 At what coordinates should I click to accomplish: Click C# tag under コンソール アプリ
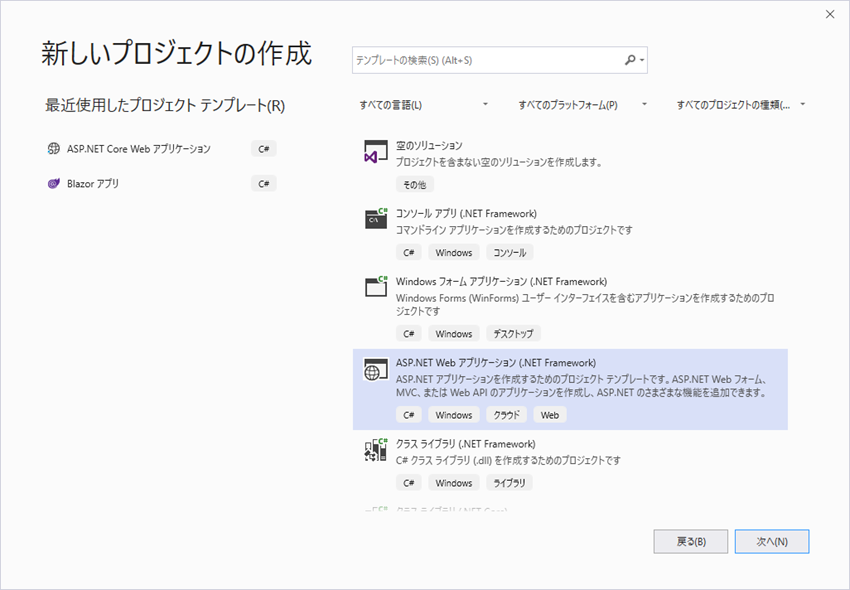(409, 252)
